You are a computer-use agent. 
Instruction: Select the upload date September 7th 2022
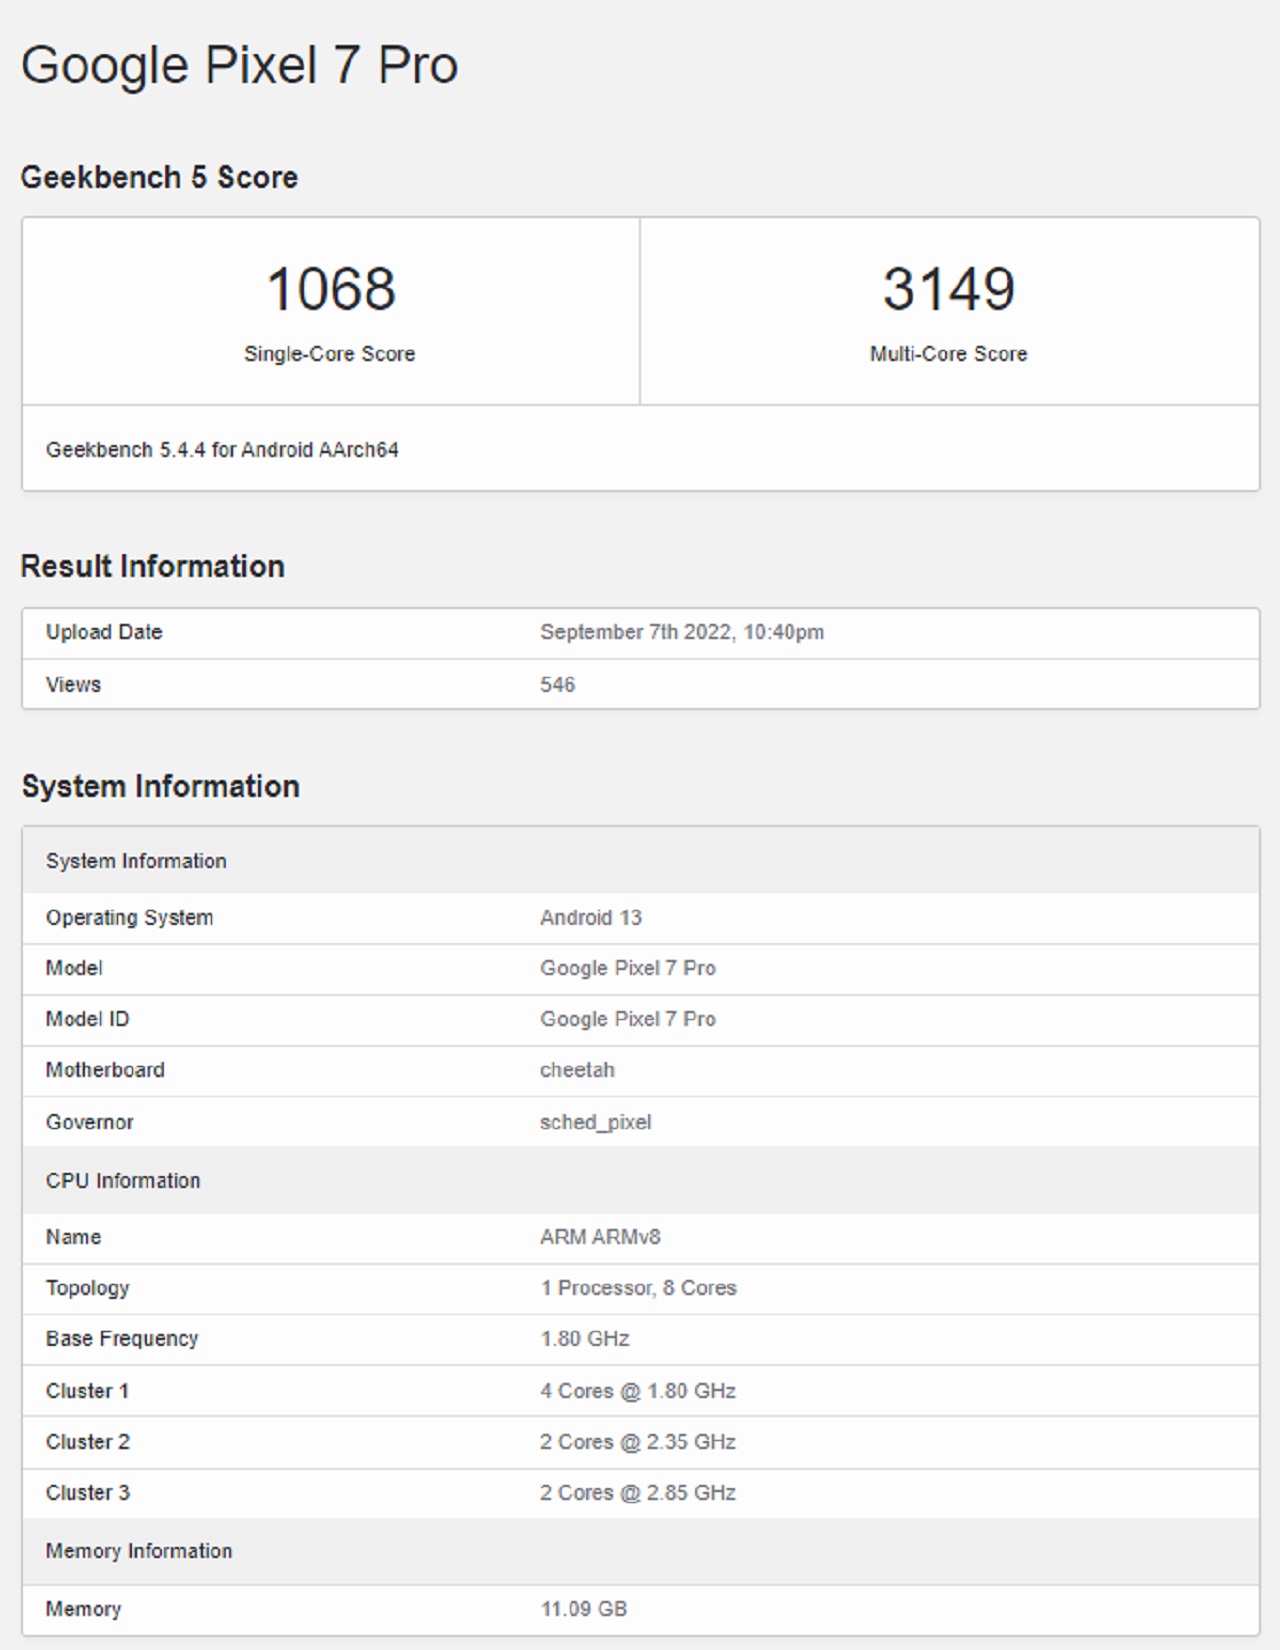[682, 632]
